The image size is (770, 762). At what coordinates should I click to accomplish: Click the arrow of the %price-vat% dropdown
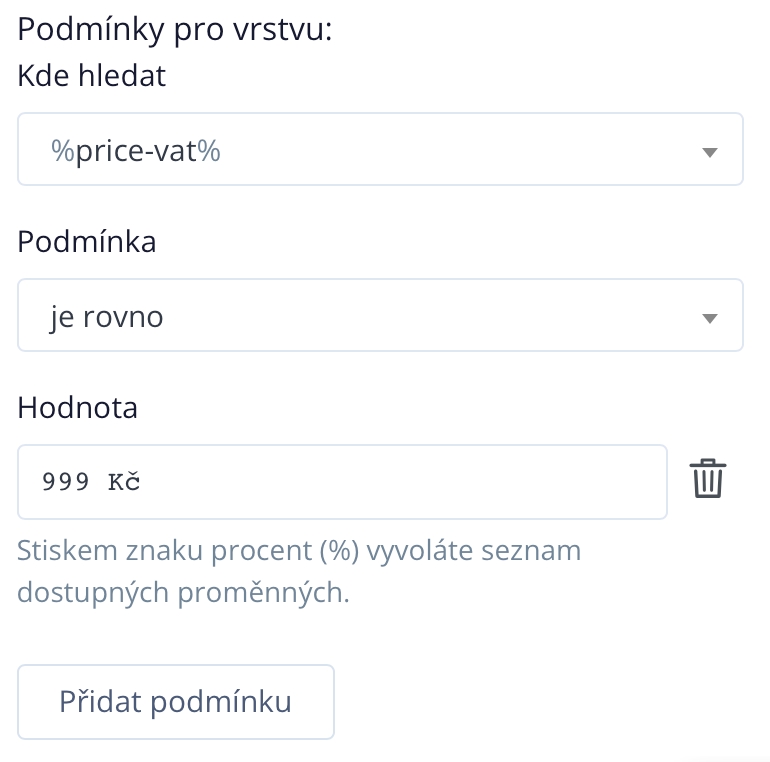point(710,152)
